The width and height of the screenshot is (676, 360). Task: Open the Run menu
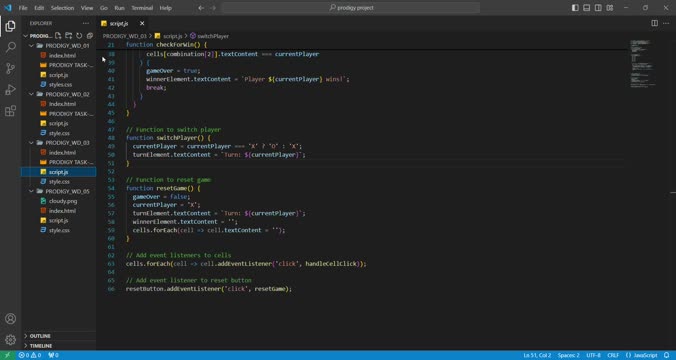pos(119,8)
